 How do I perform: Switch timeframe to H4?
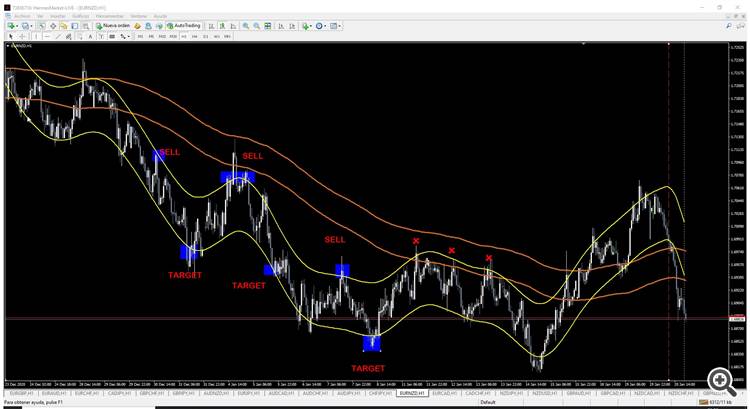(x=194, y=36)
